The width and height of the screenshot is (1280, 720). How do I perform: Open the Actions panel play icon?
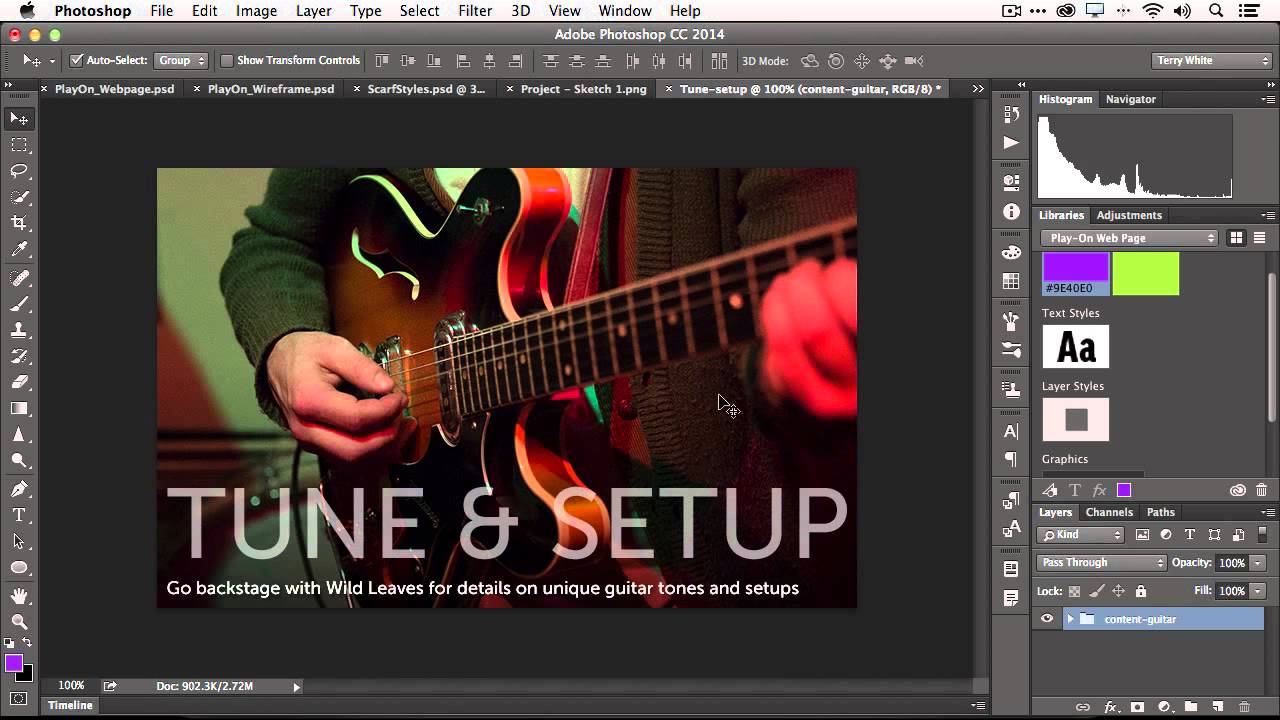point(1011,142)
